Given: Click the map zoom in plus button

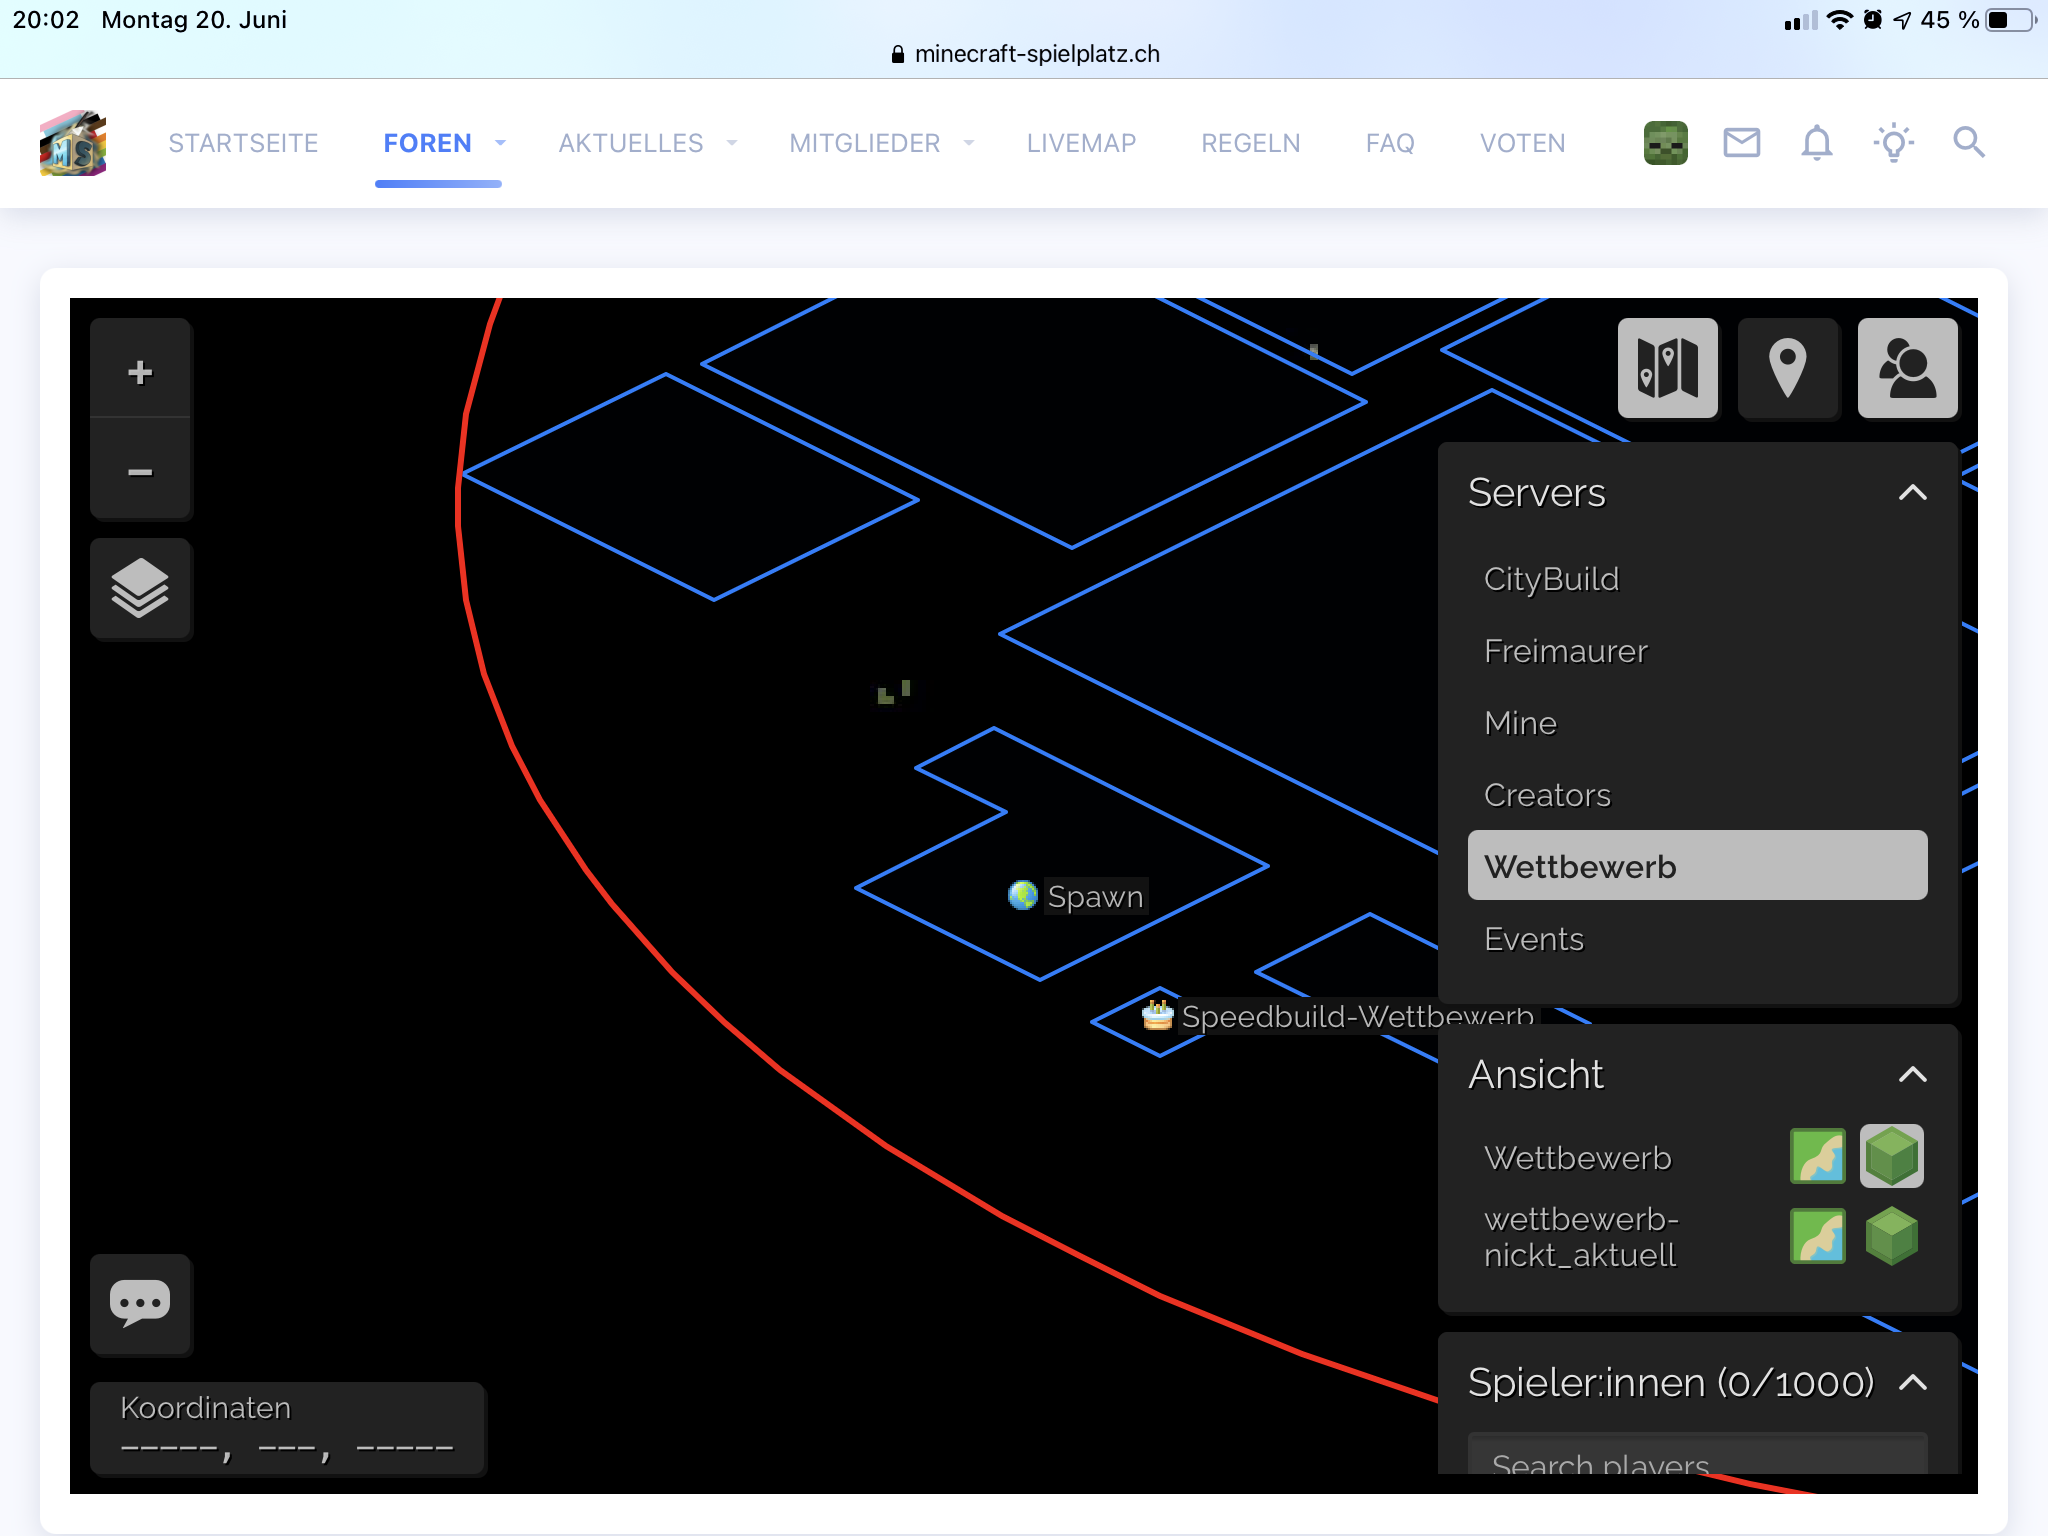Looking at the screenshot, I should point(140,372).
